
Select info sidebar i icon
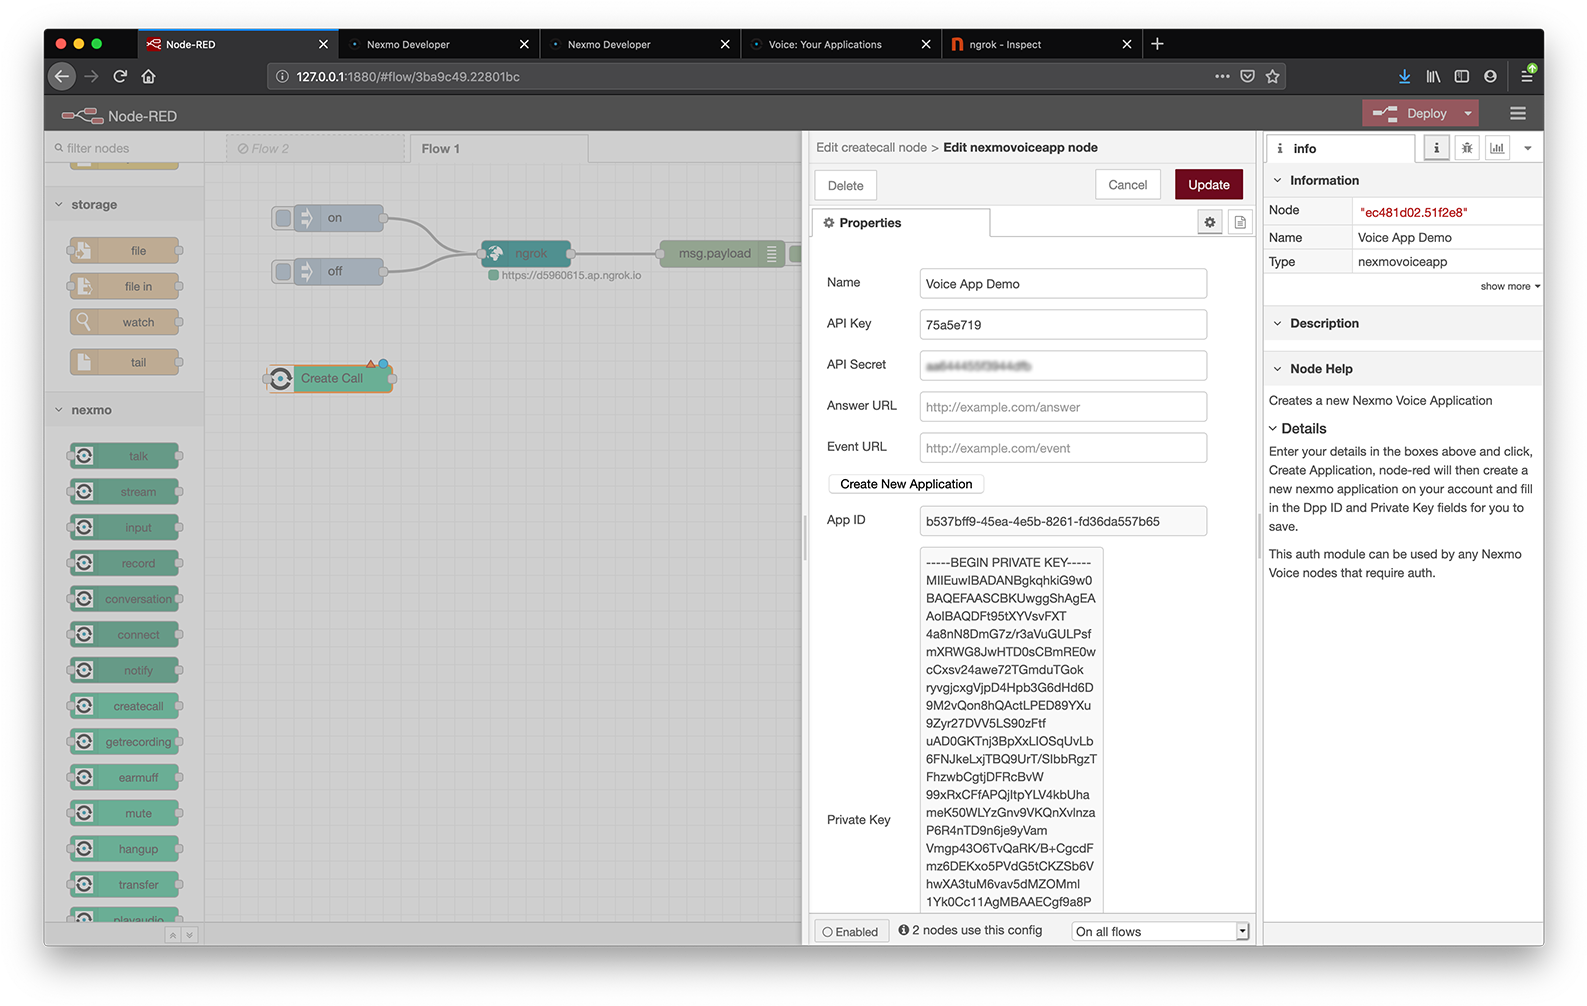1437,148
